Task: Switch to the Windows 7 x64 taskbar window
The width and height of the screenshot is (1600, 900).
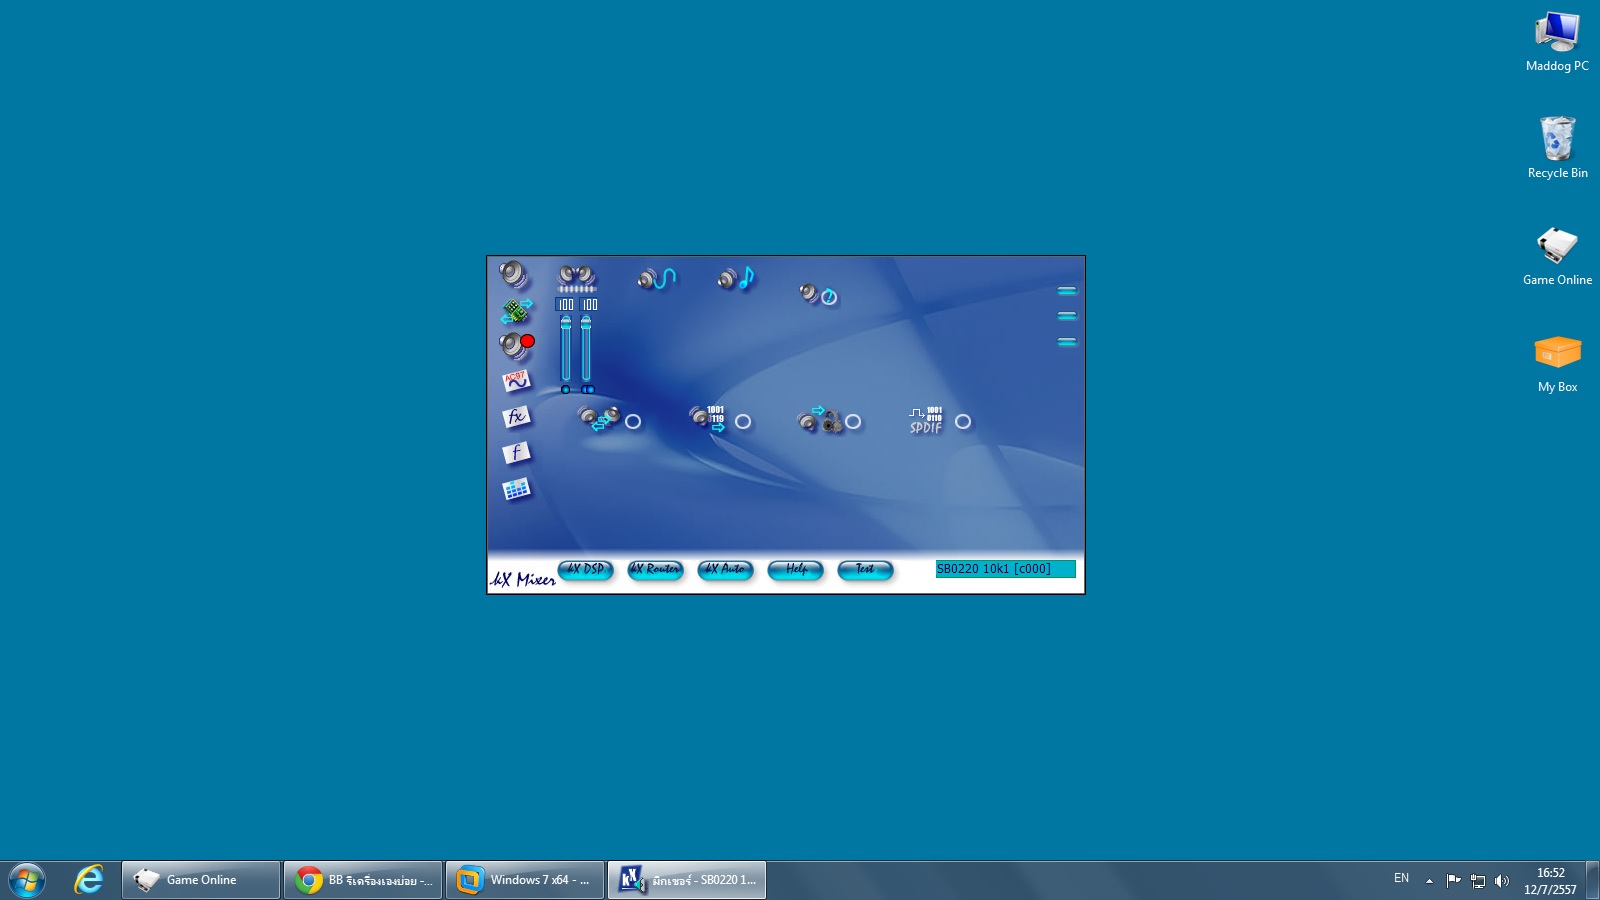Action: coord(525,880)
